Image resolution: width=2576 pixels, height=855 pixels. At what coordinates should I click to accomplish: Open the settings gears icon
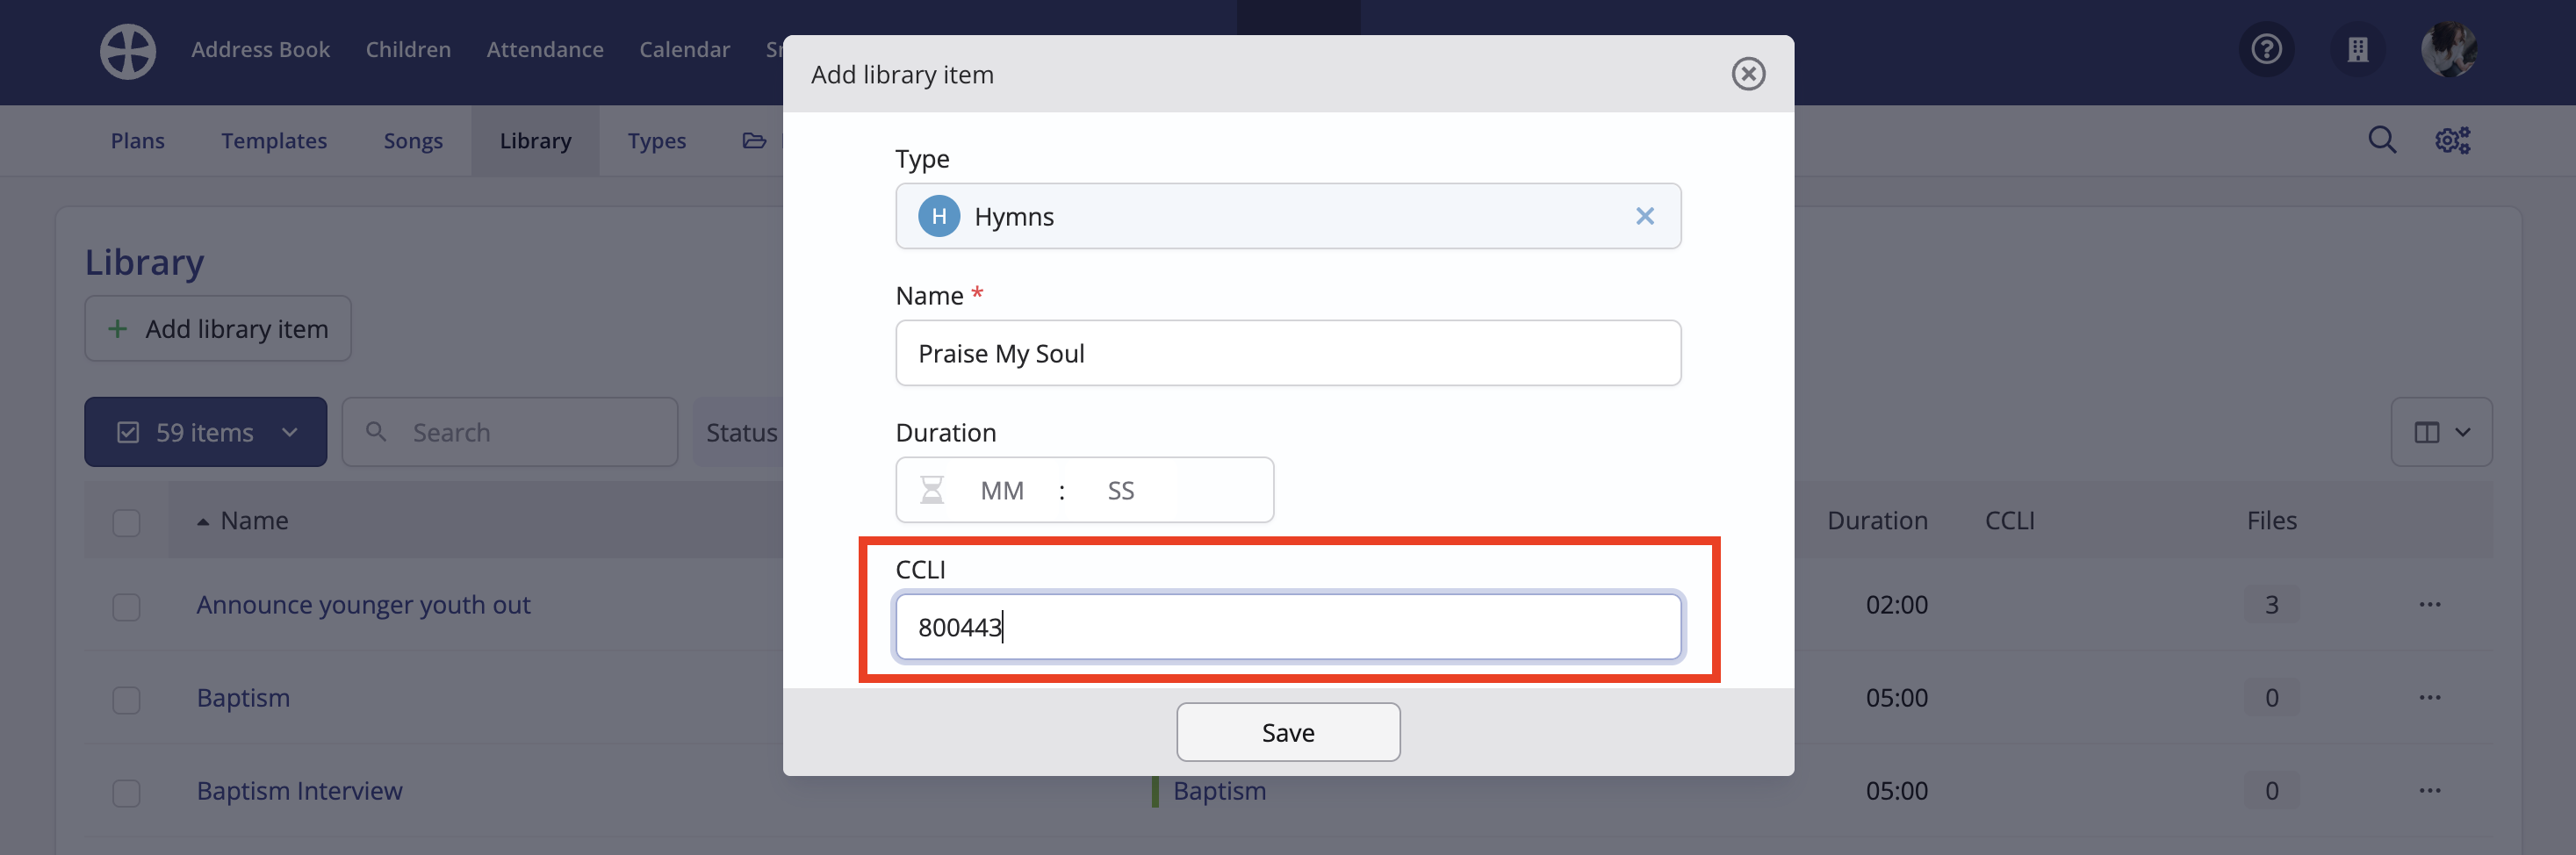[2452, 140]
